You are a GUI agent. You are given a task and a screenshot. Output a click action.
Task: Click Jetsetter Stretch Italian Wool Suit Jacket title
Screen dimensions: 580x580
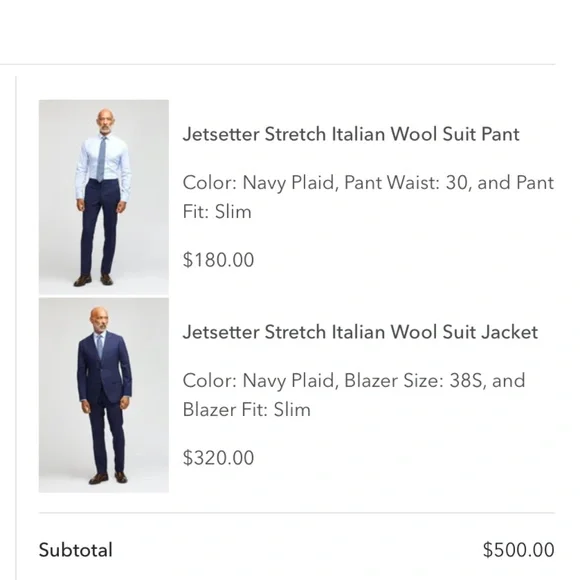tap(360, 332)
